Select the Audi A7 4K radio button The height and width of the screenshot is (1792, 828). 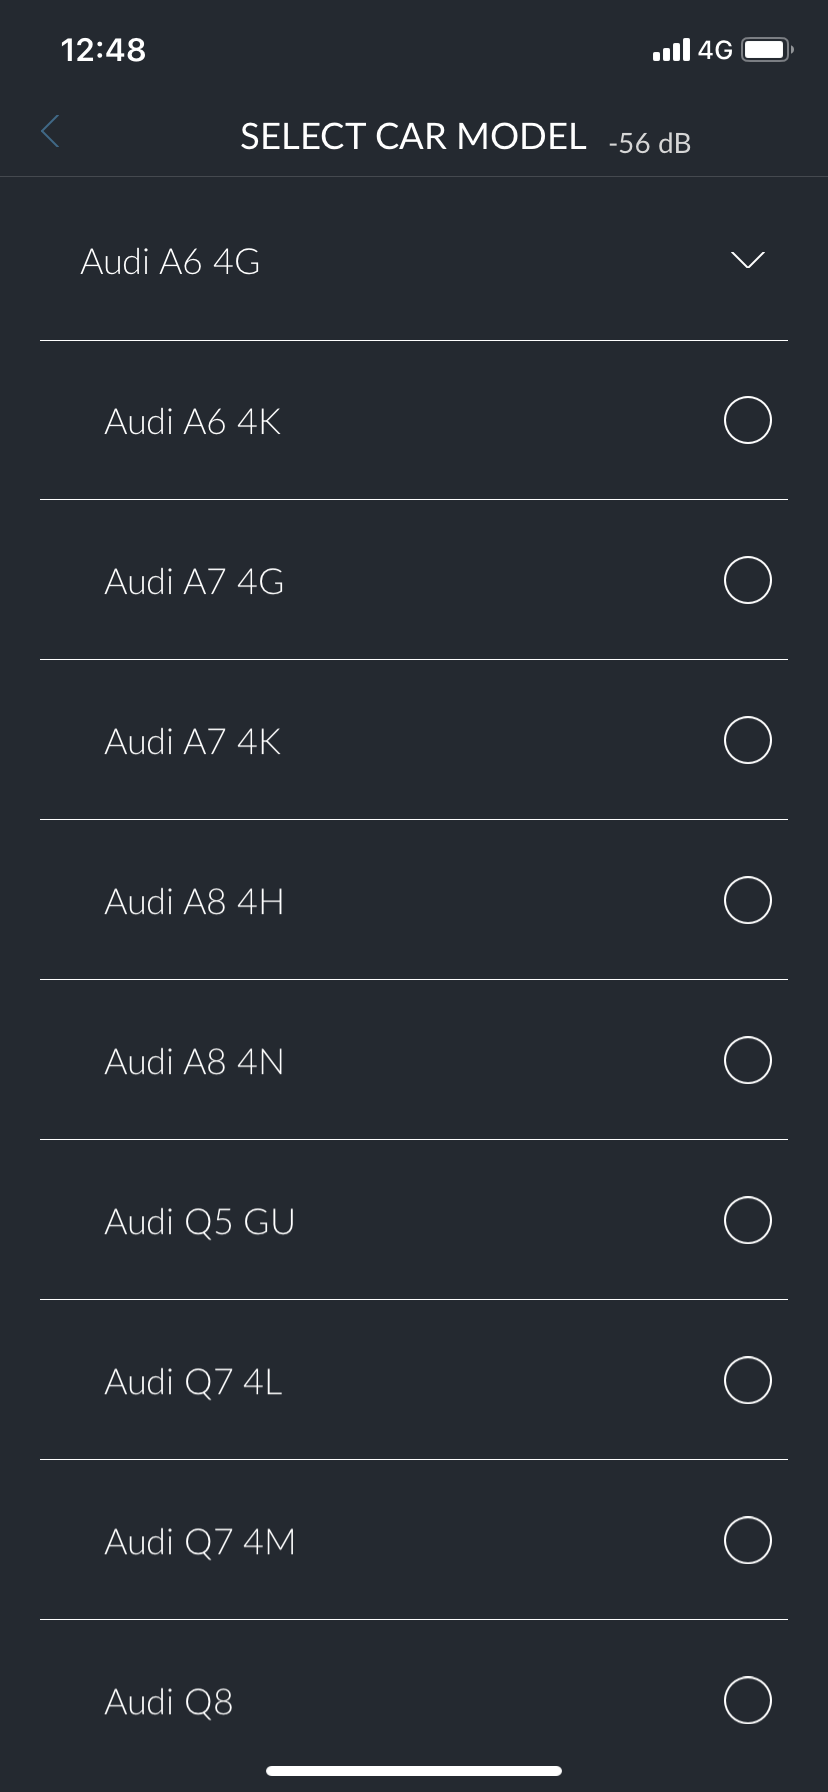pos(747,740)
